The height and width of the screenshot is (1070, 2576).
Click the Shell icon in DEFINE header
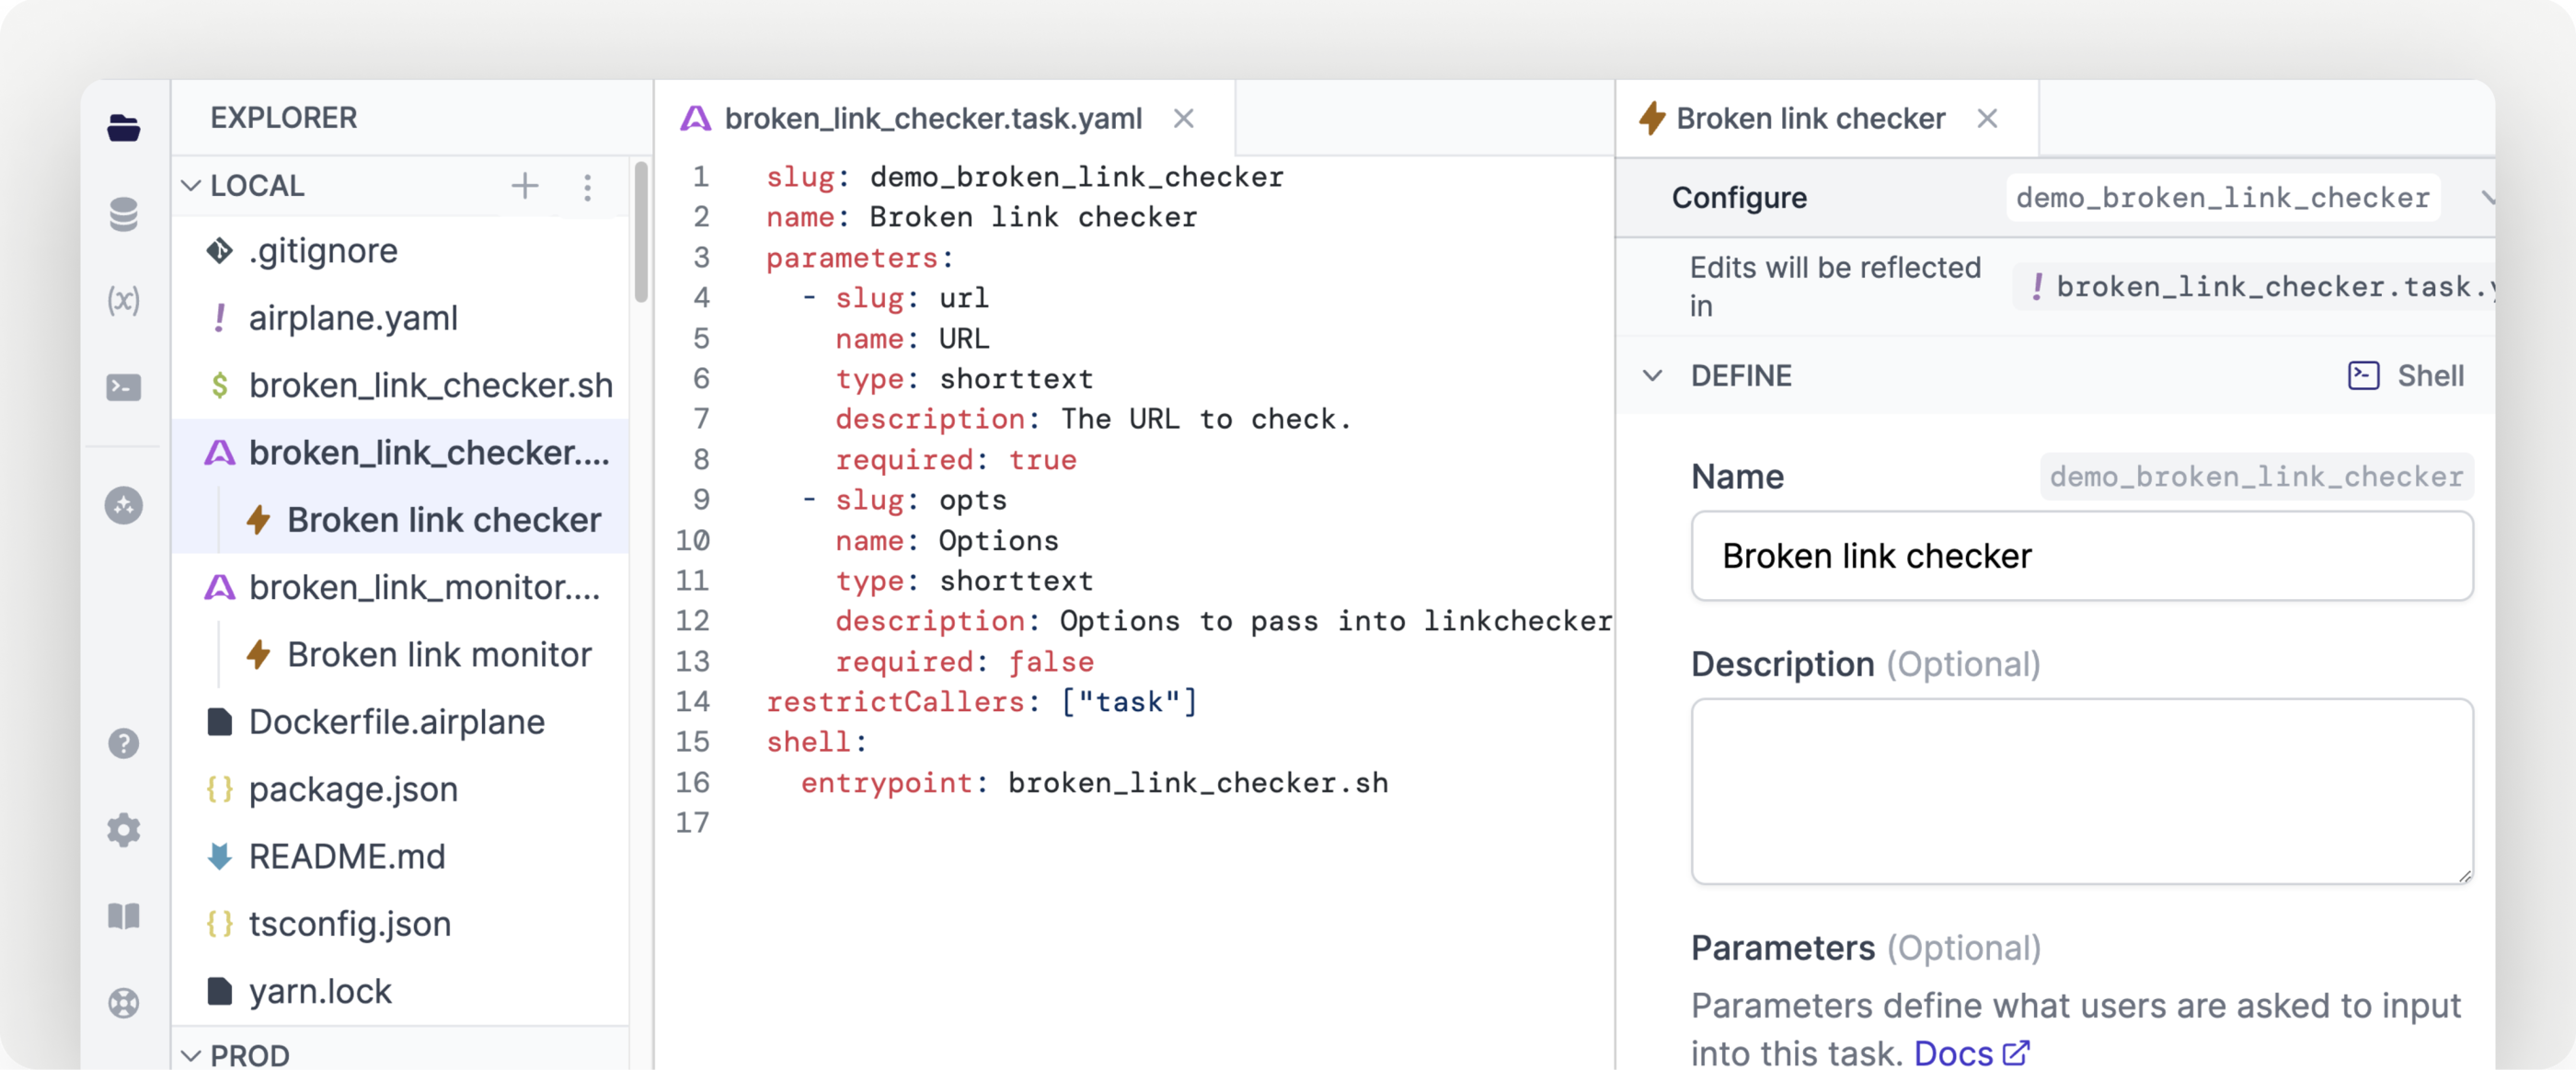2364,376
